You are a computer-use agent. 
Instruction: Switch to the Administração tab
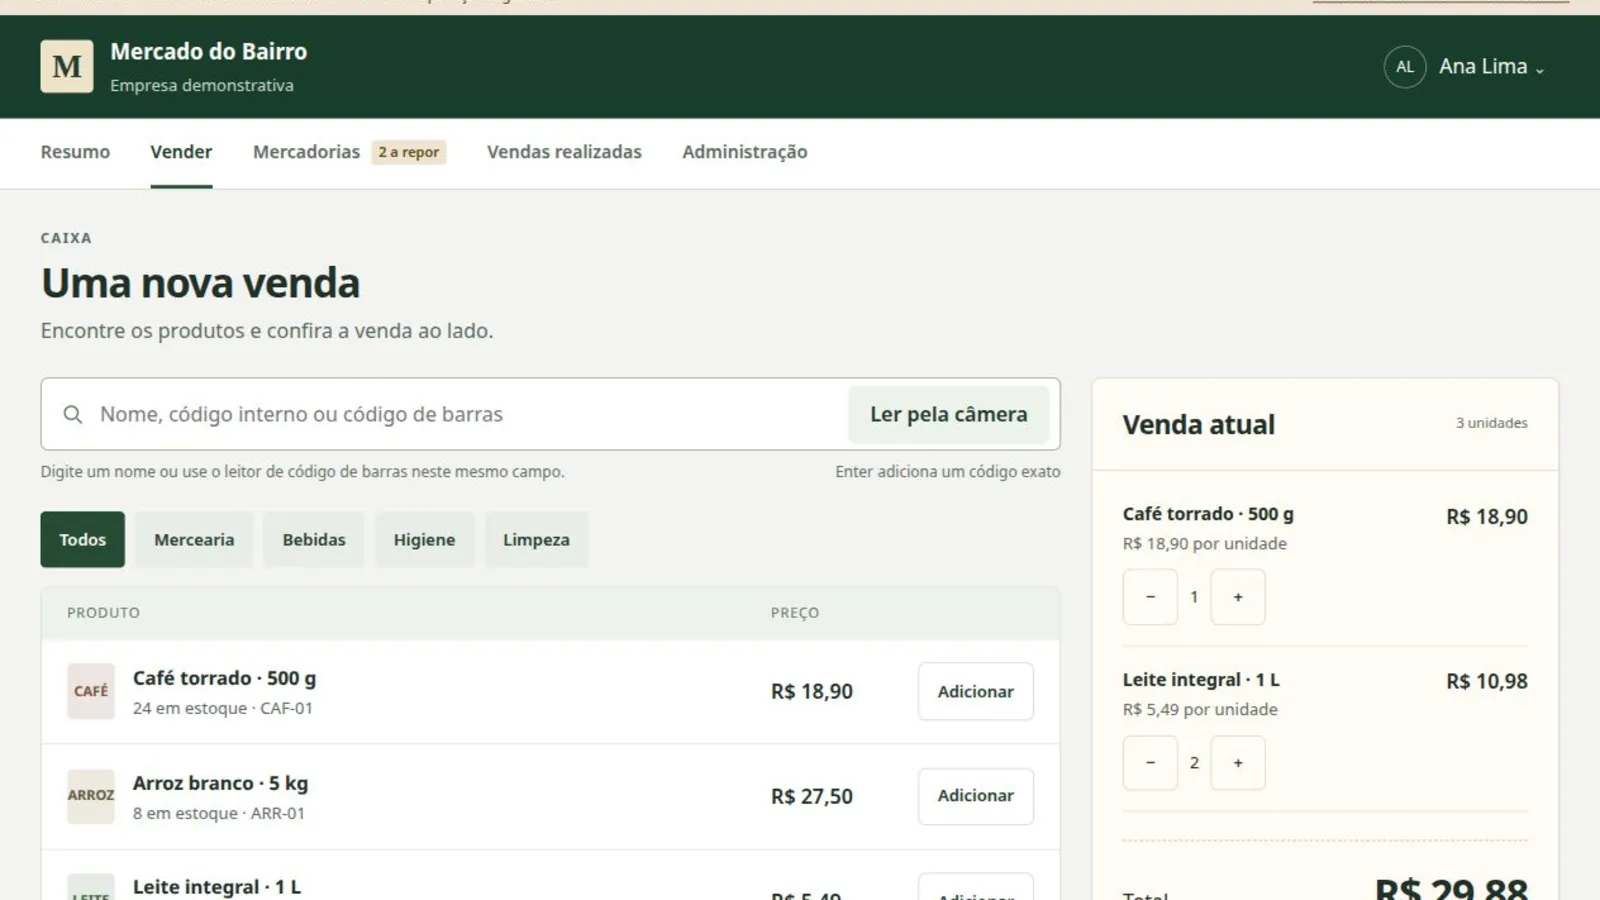pos(745,152)
